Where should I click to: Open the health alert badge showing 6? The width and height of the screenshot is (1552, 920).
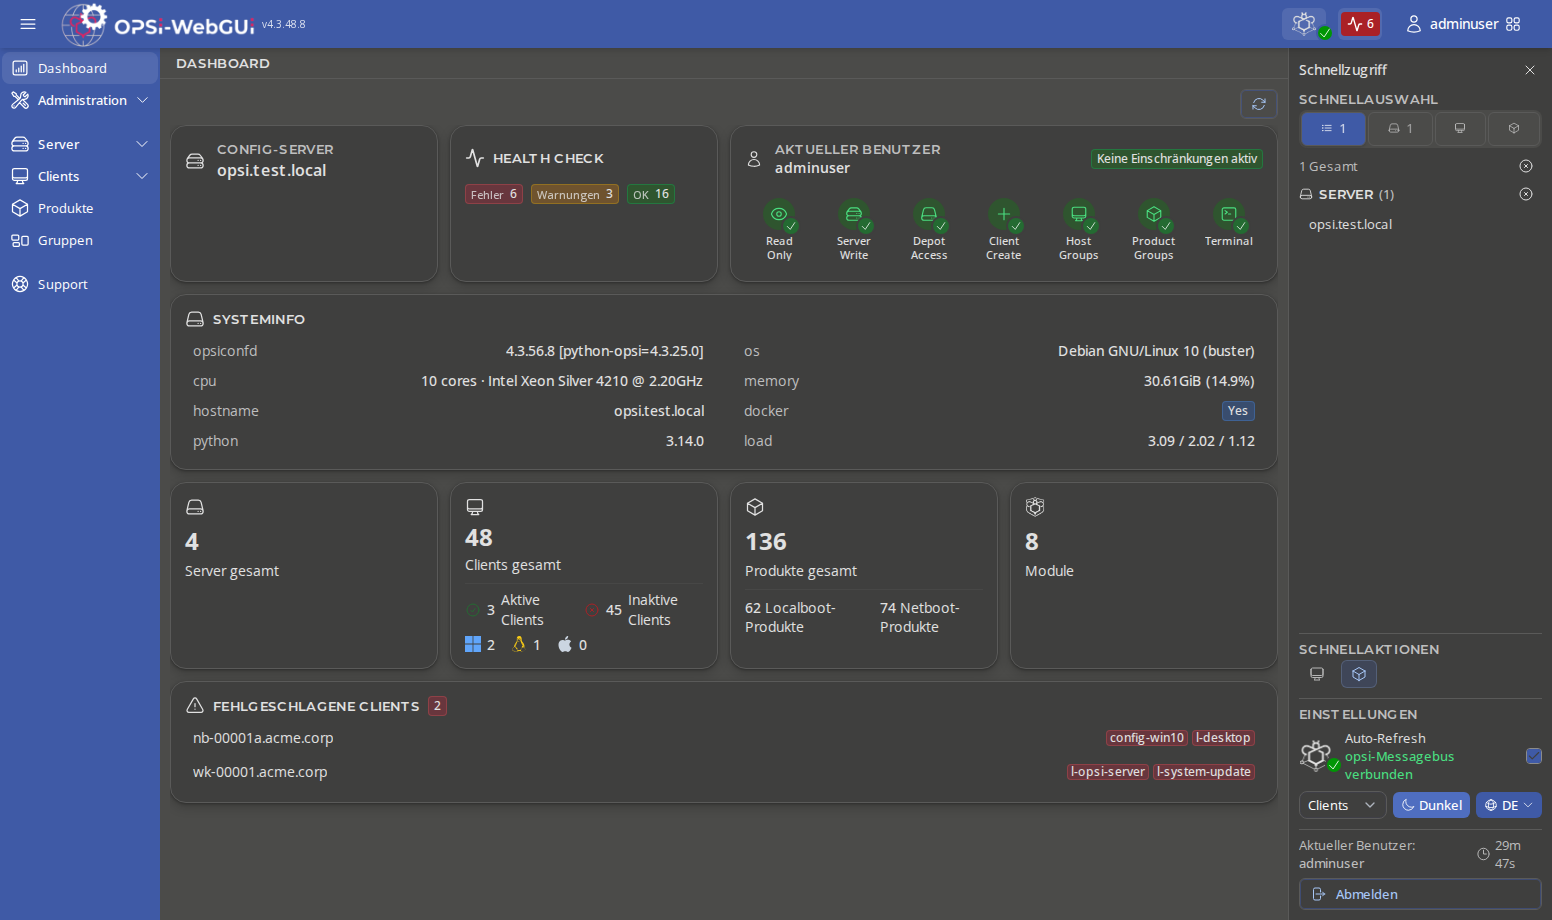(x=1360, y=23)
